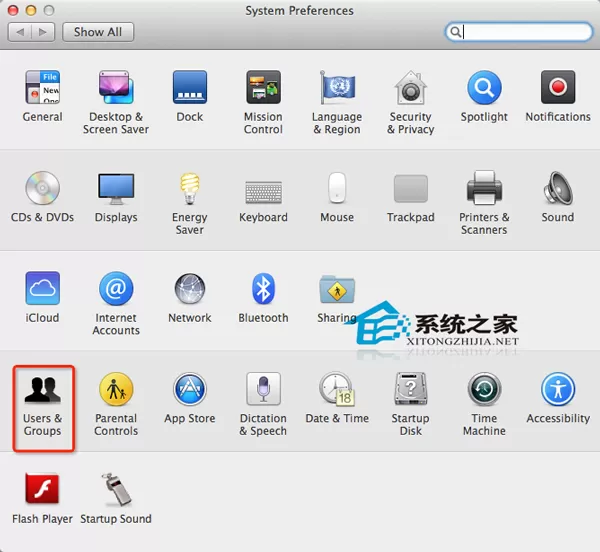This screenshot has width=600, height=552.
Task: Open the Users & Groups preference pane
Action: tap(42, 407)
